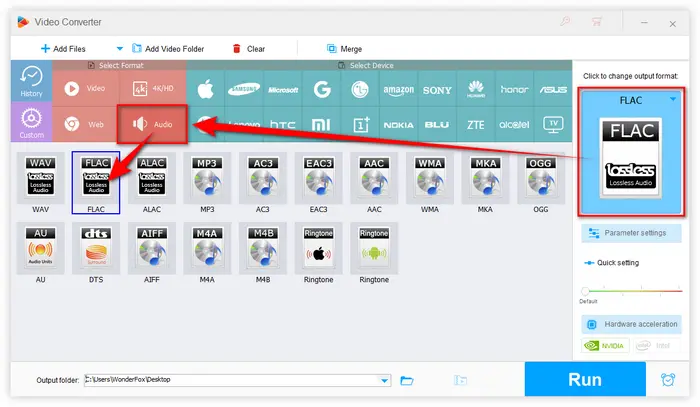Open Honor device presets
Image resolution: width=700 pixels, height=407 pixels.
tap(514, 89)
